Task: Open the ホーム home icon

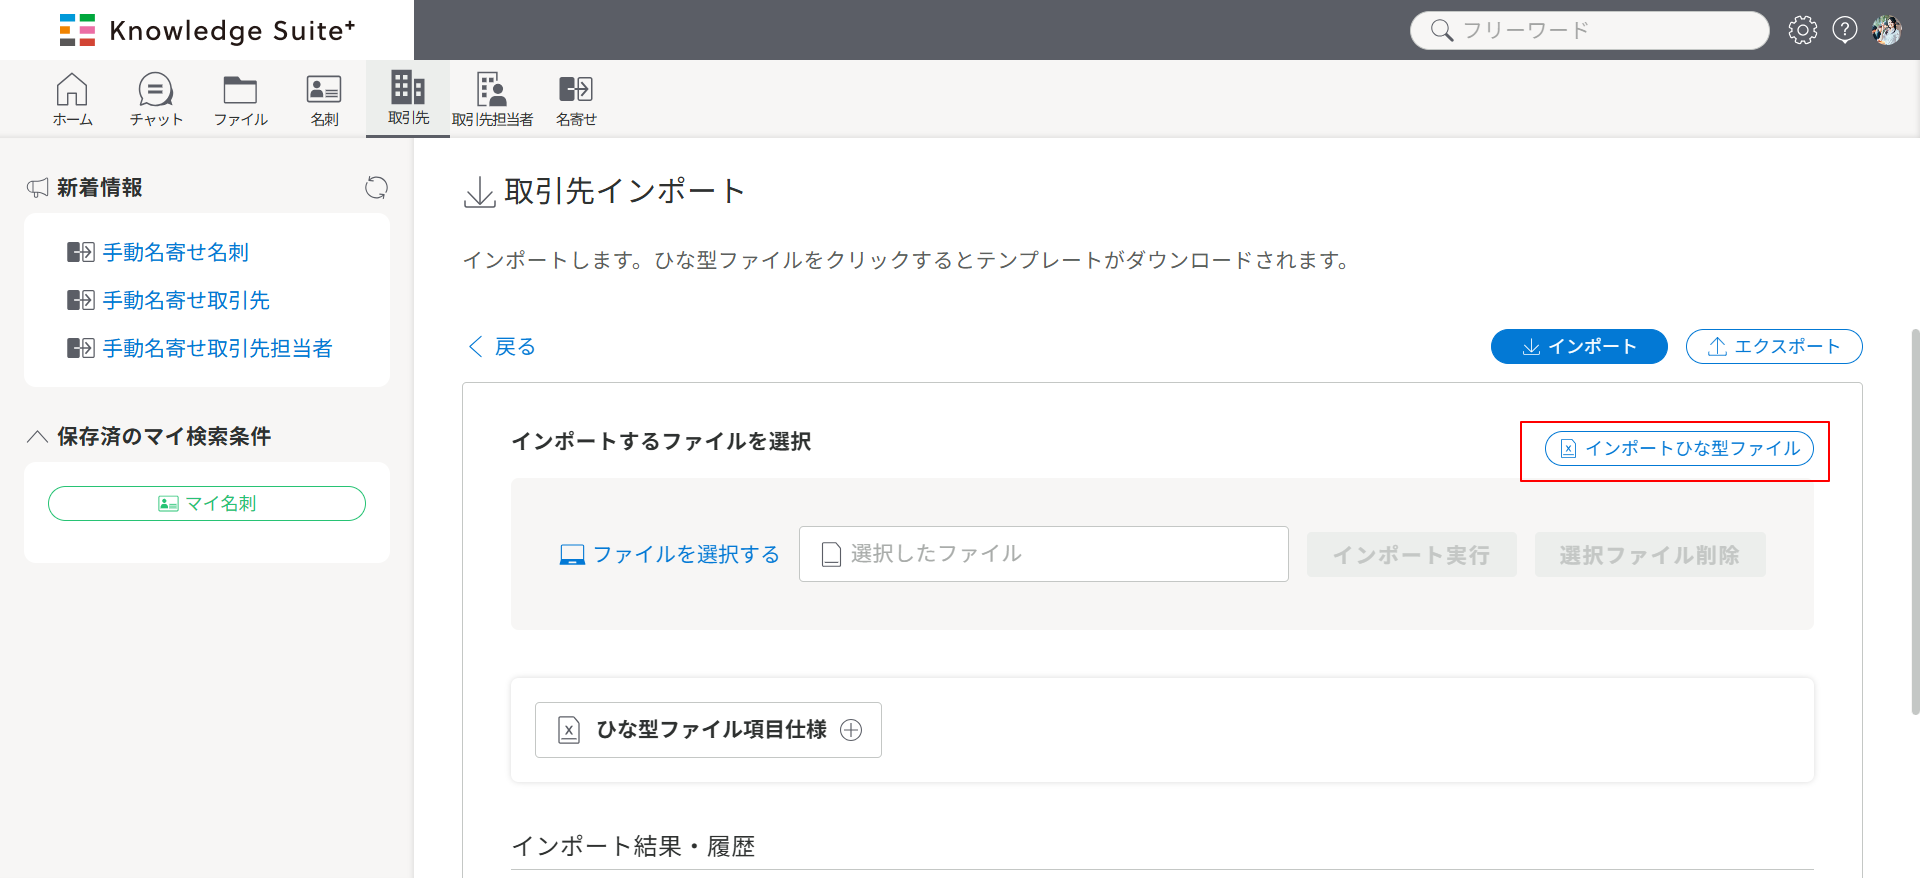Action: click(x=72, y=99)
